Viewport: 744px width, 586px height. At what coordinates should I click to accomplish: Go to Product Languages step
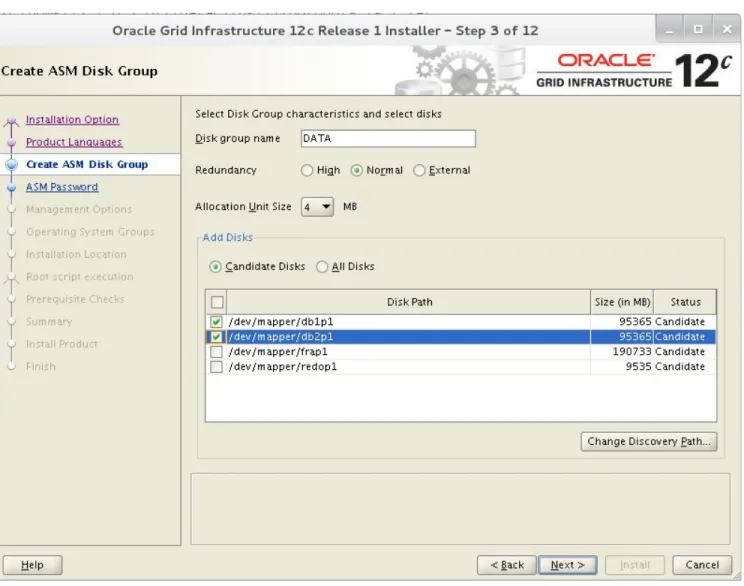pos(74,142)
